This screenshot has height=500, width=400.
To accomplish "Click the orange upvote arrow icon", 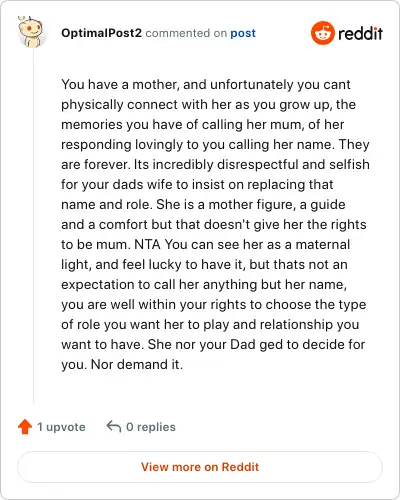I will click(x=25, y=427).
